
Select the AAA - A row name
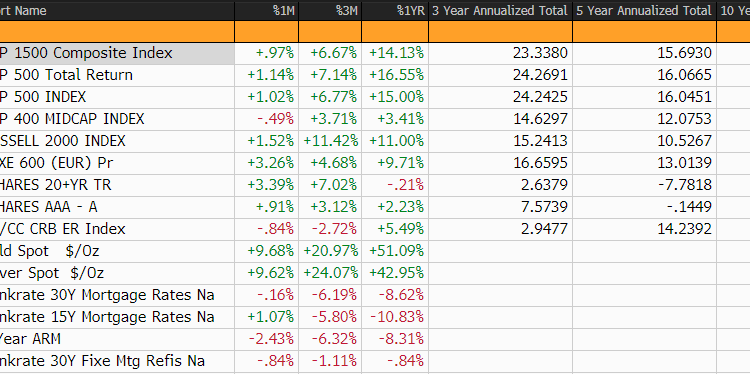[117, 207]
